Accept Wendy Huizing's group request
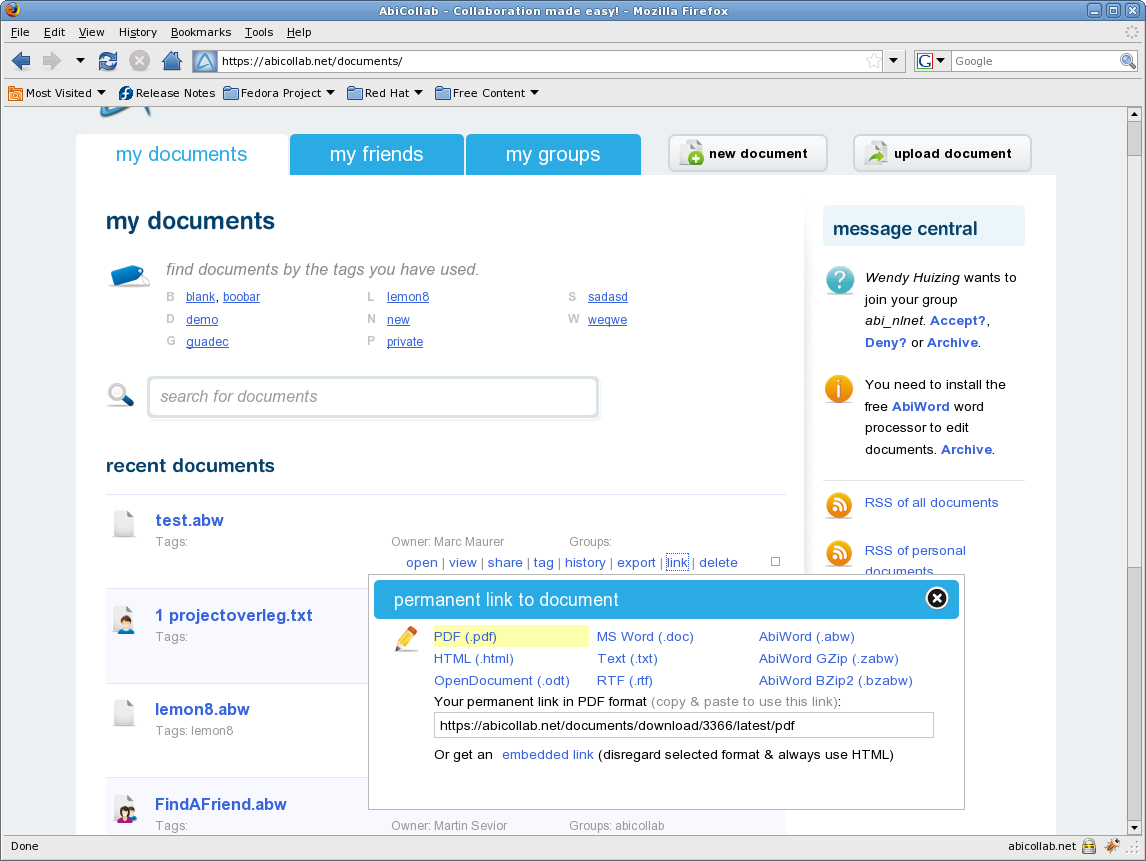Image resolution: width=1146 pixels, height=861 pixels. [957, 320]
